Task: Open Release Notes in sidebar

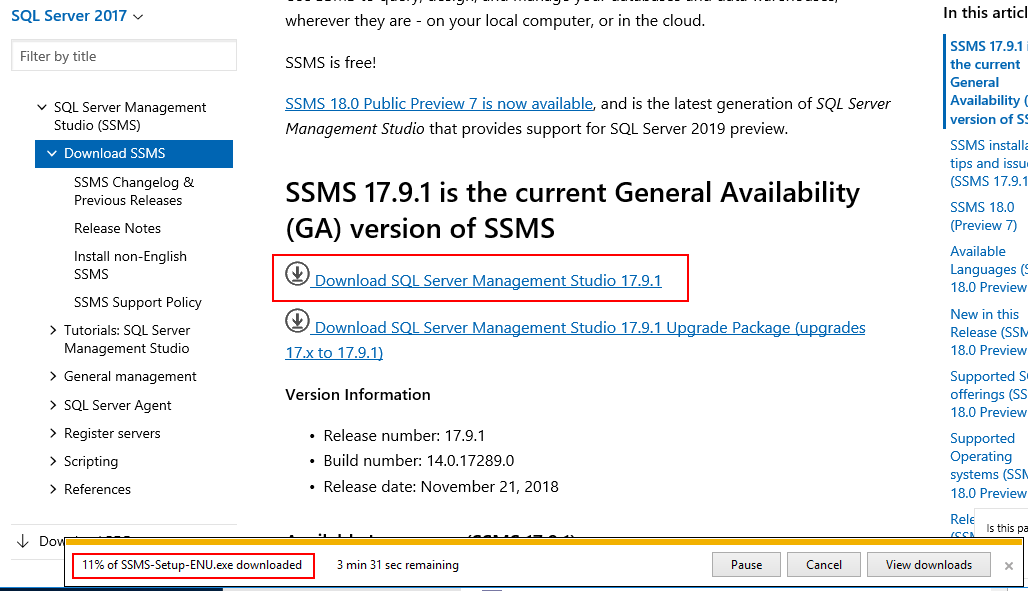Action: tap(117, 228)
